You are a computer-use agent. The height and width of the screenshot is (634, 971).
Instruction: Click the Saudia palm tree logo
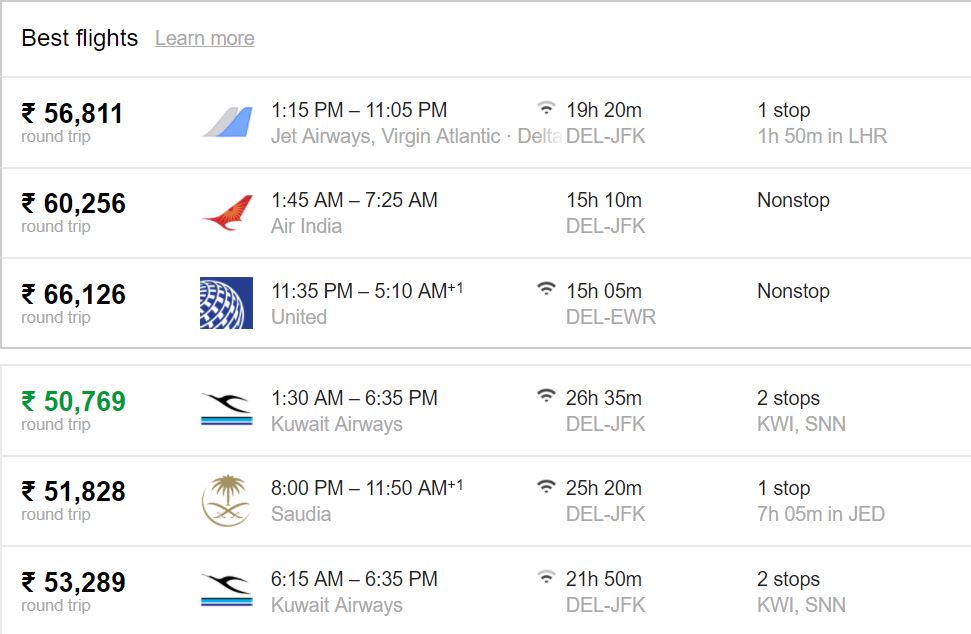tap(226, 500)
